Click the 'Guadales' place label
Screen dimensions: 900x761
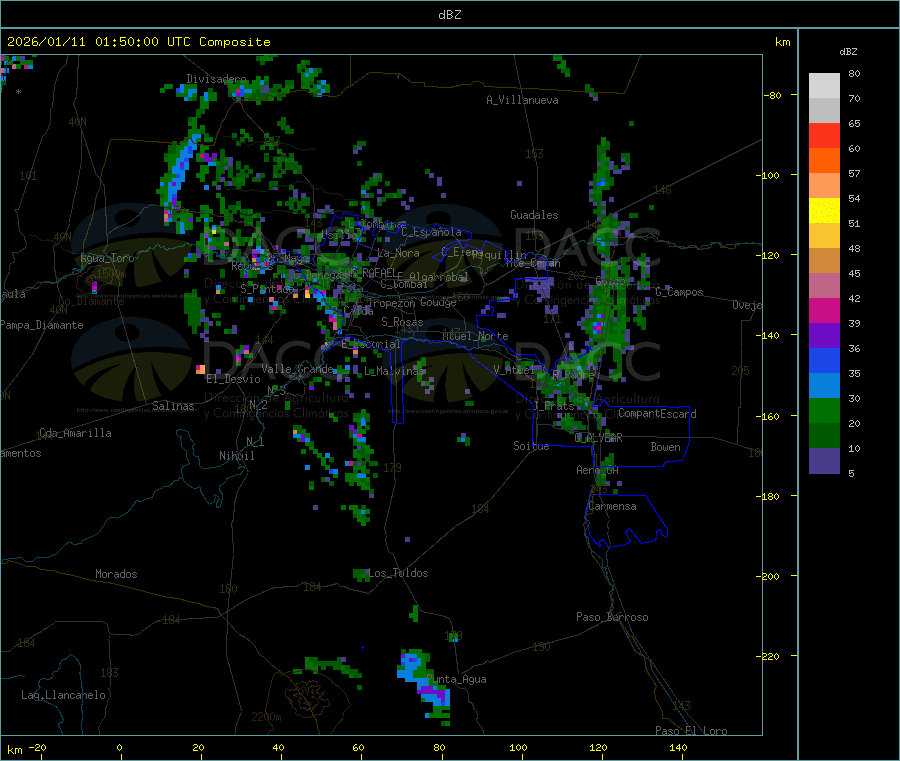534,215
